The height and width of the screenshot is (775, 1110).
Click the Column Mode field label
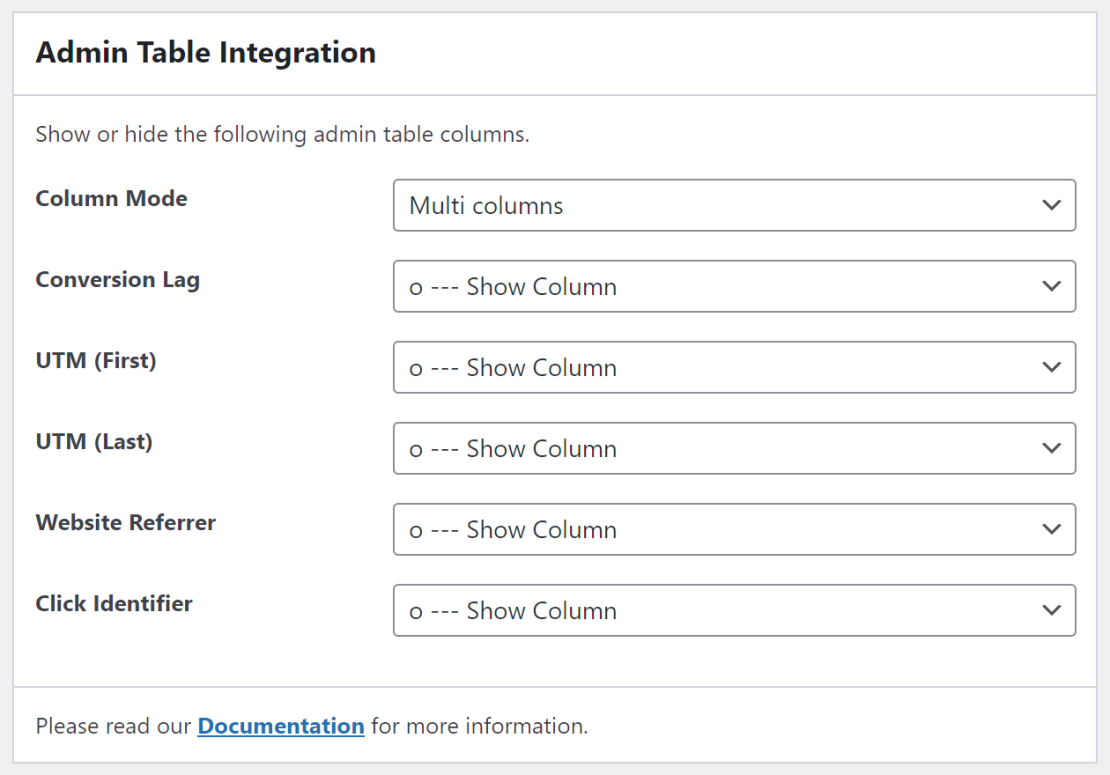(x=111, y=198)
